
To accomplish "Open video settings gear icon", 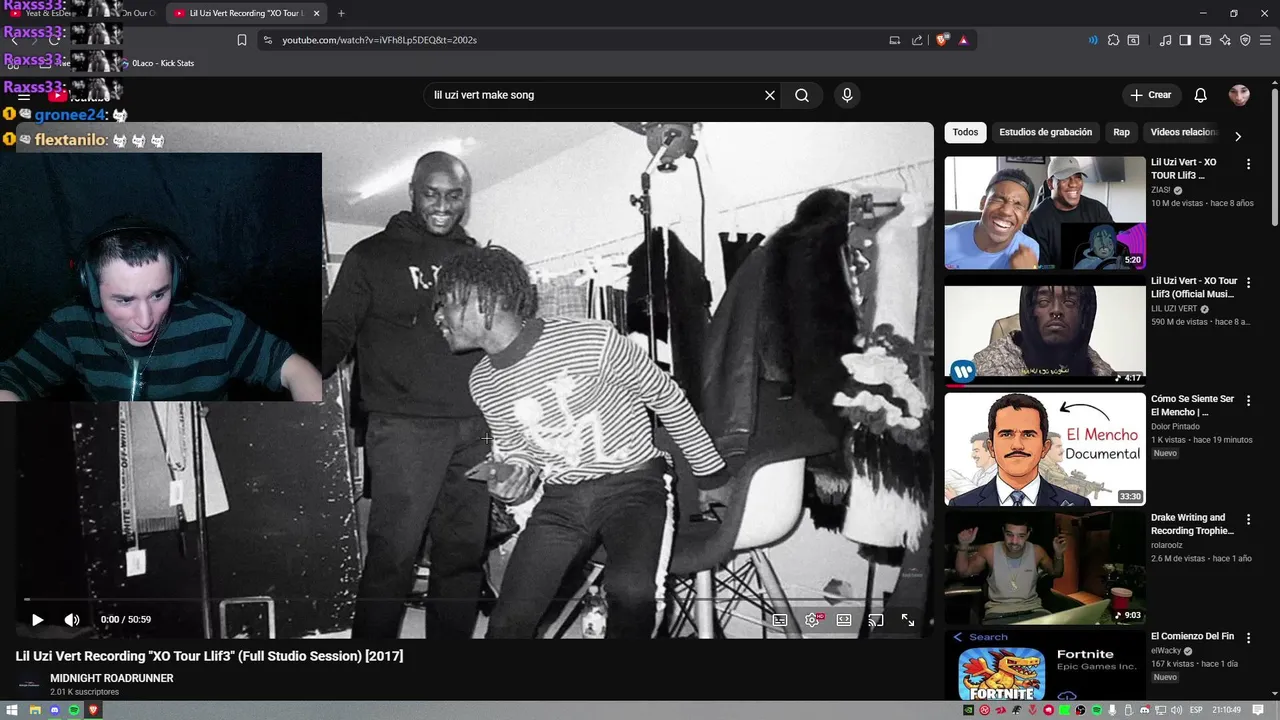I will tap(812, 620).
